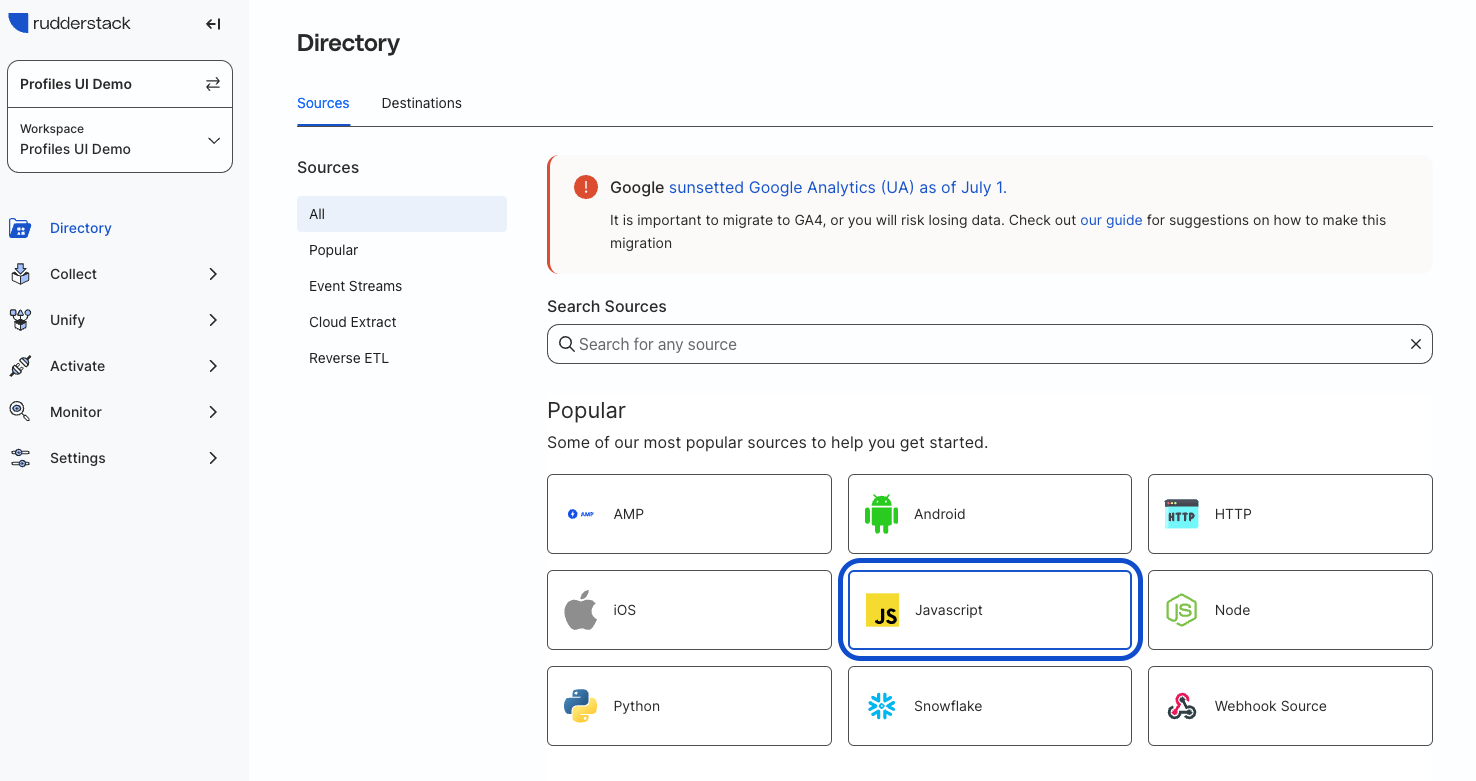Select the Android source card

tap(990, 514)
